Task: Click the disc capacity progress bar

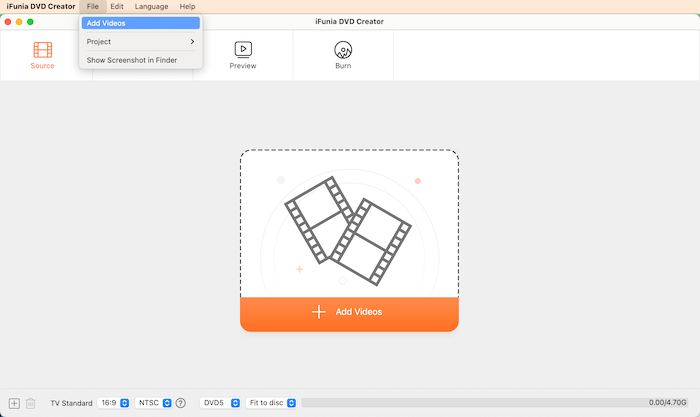Action: (470, 403)
